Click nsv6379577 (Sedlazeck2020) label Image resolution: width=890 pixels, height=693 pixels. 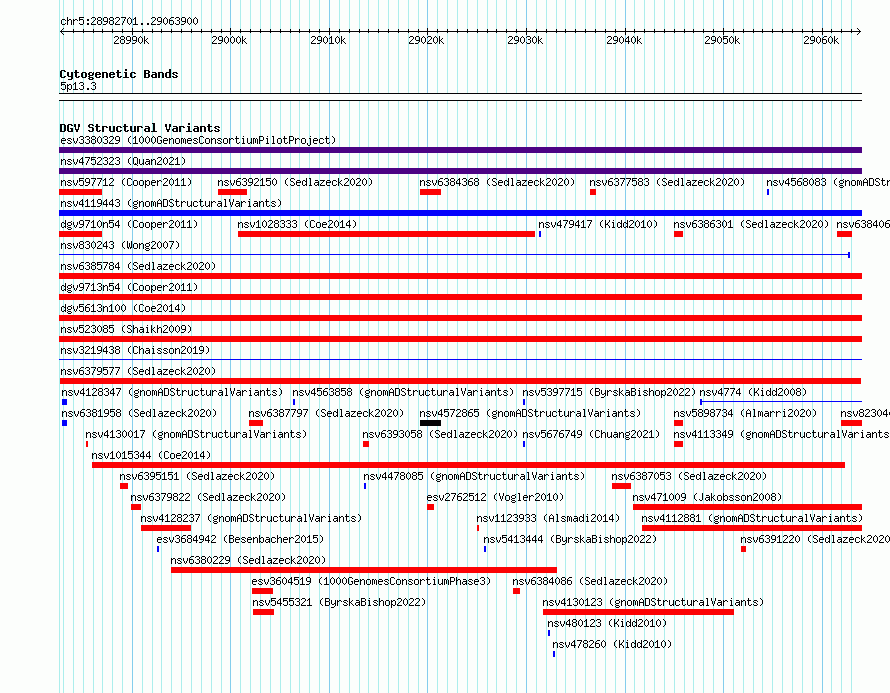click(138, 371)
